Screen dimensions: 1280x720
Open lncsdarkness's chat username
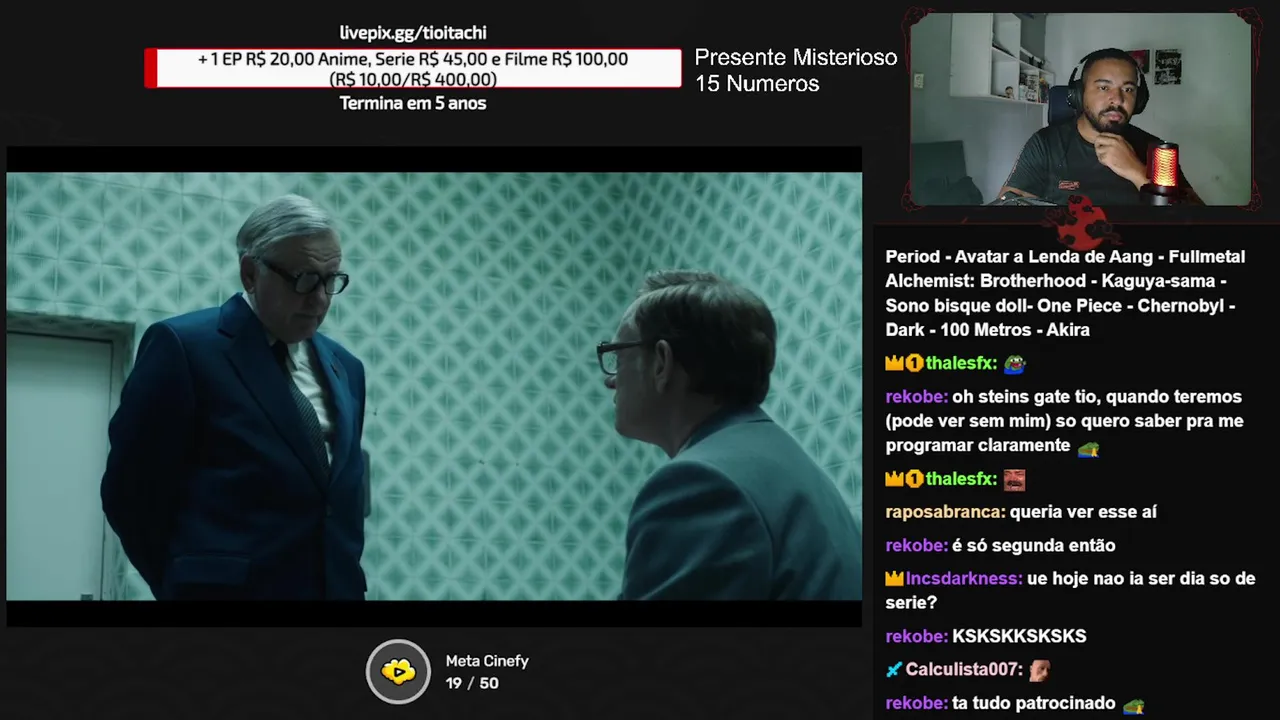click(x=964, y=579)
